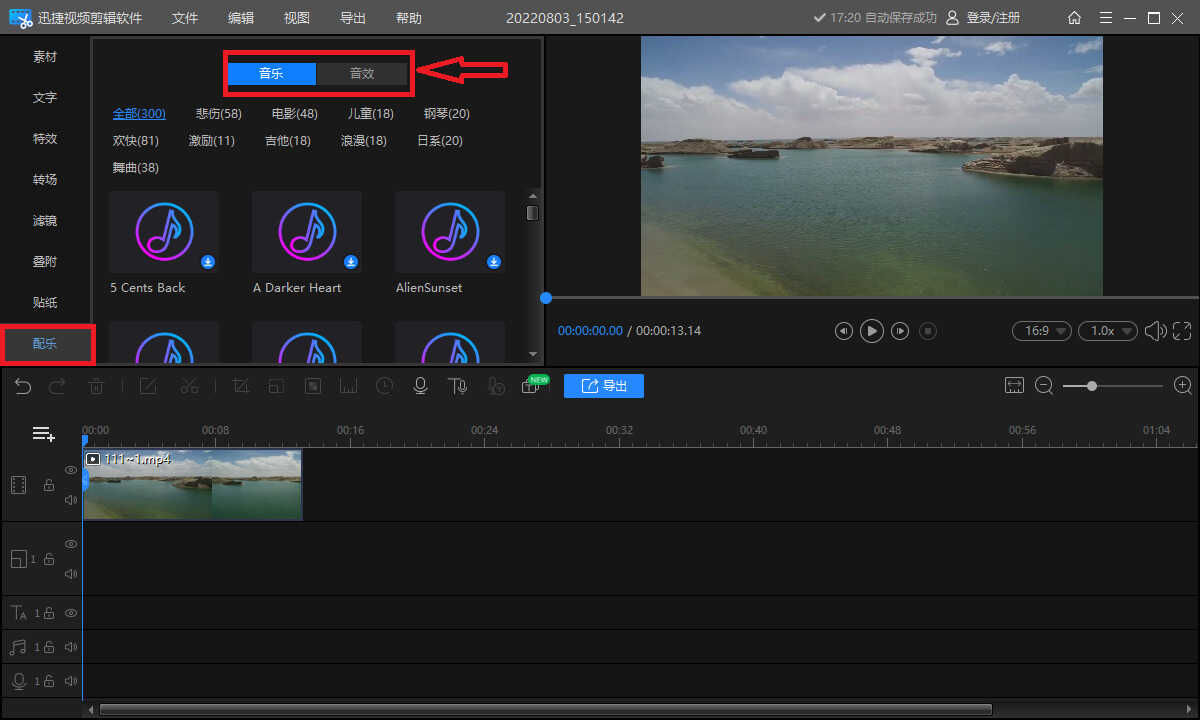This screenshot has width=1200, height=720.
Task: Start voice-over recording with microphone icon
Action: [421, 386]
